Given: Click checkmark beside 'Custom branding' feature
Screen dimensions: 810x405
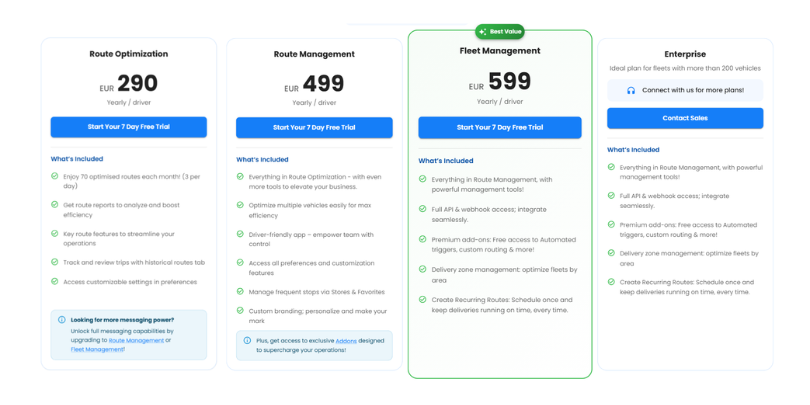Looking at the screenshot, I should [x=240, y=310].
